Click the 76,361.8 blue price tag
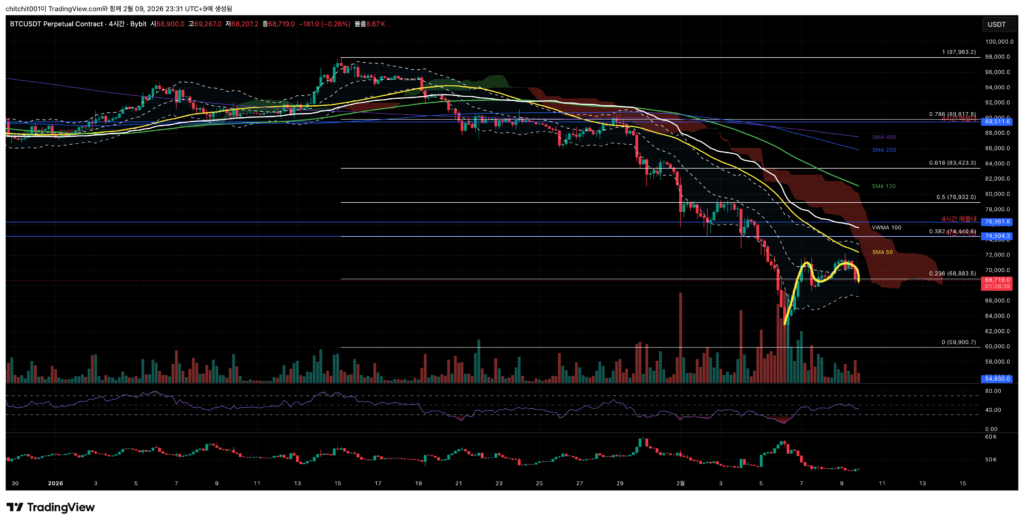Viewport: 1024px width, 524px height. click(x=997, y=222)
